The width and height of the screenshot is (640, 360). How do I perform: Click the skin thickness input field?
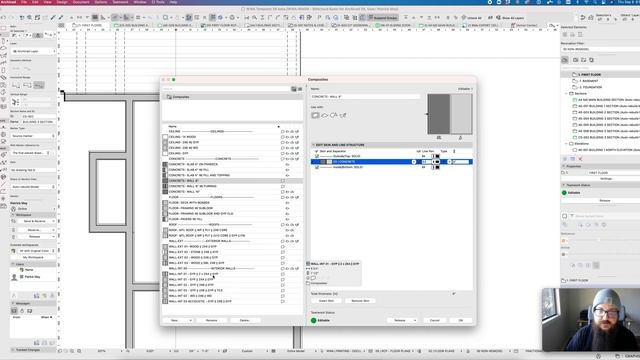click(462, 162)
